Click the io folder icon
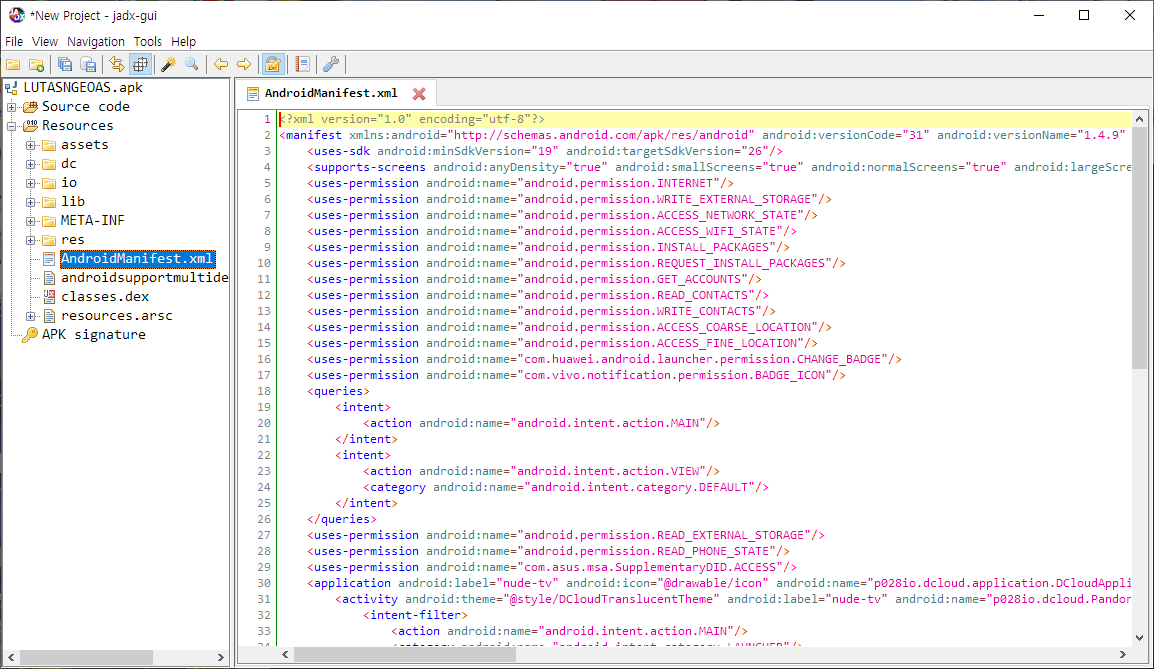 49,183
